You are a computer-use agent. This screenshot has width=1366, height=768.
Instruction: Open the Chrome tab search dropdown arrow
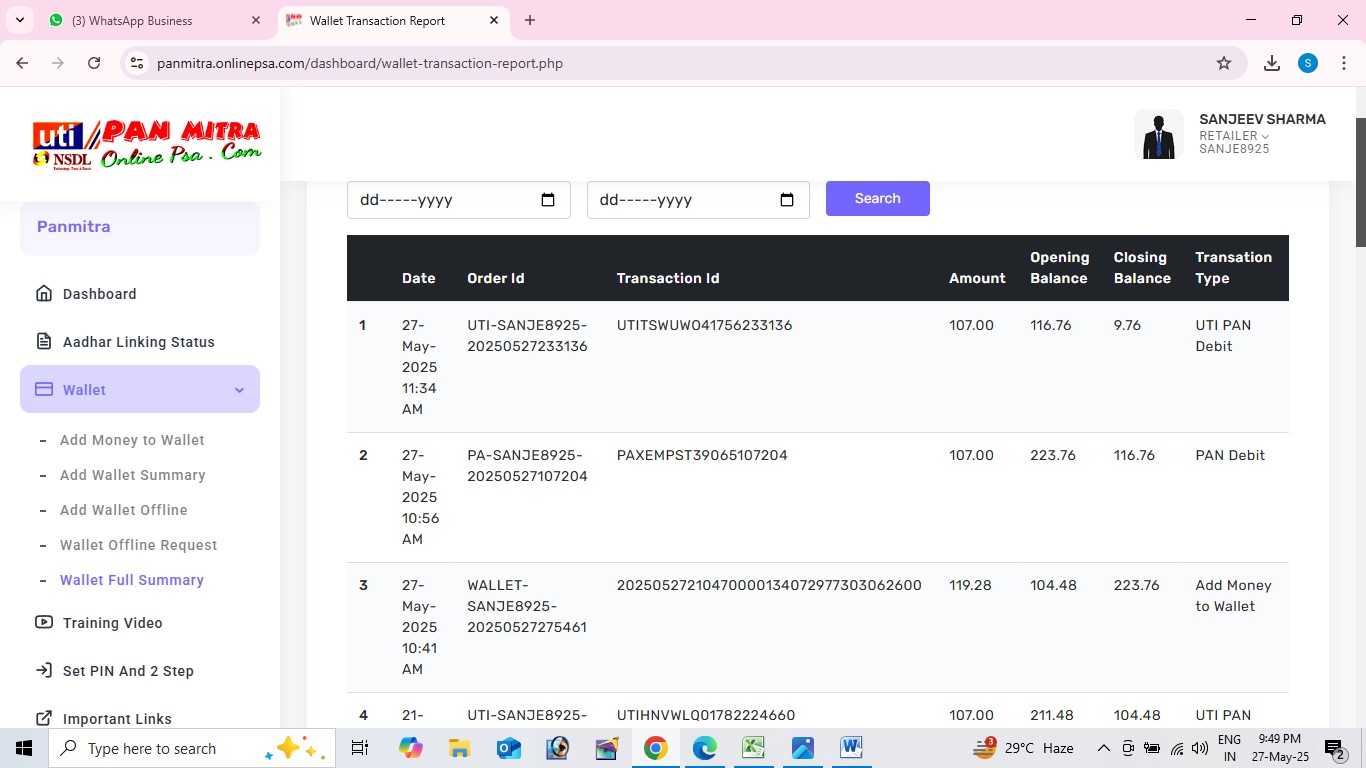tap(20, 20)
